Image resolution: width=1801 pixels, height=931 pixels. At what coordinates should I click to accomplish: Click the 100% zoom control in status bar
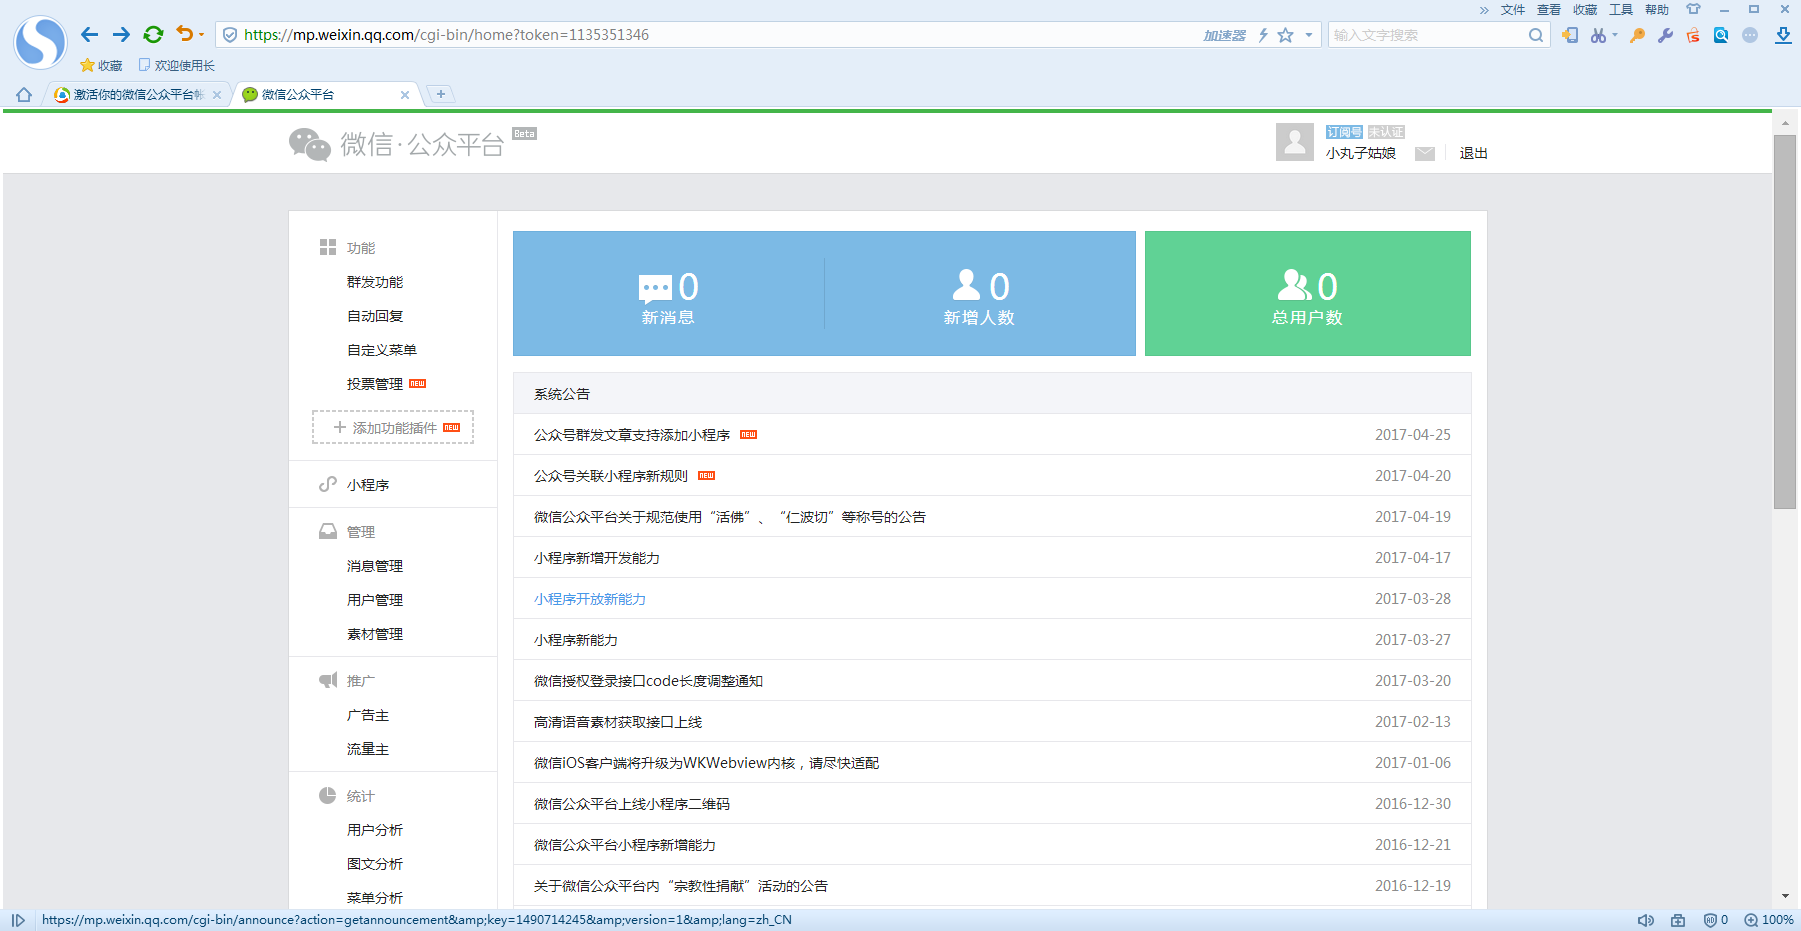(x=1769, y=920)
